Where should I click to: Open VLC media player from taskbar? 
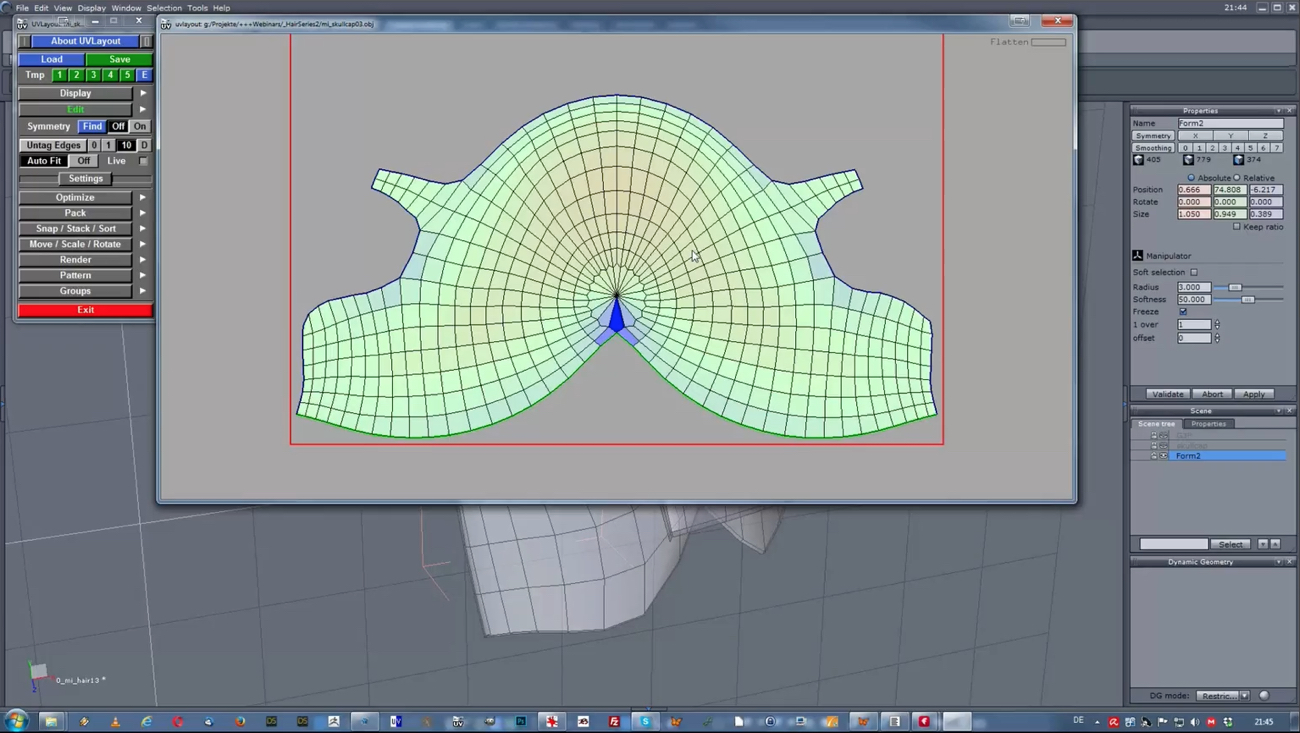pos(115,721)
